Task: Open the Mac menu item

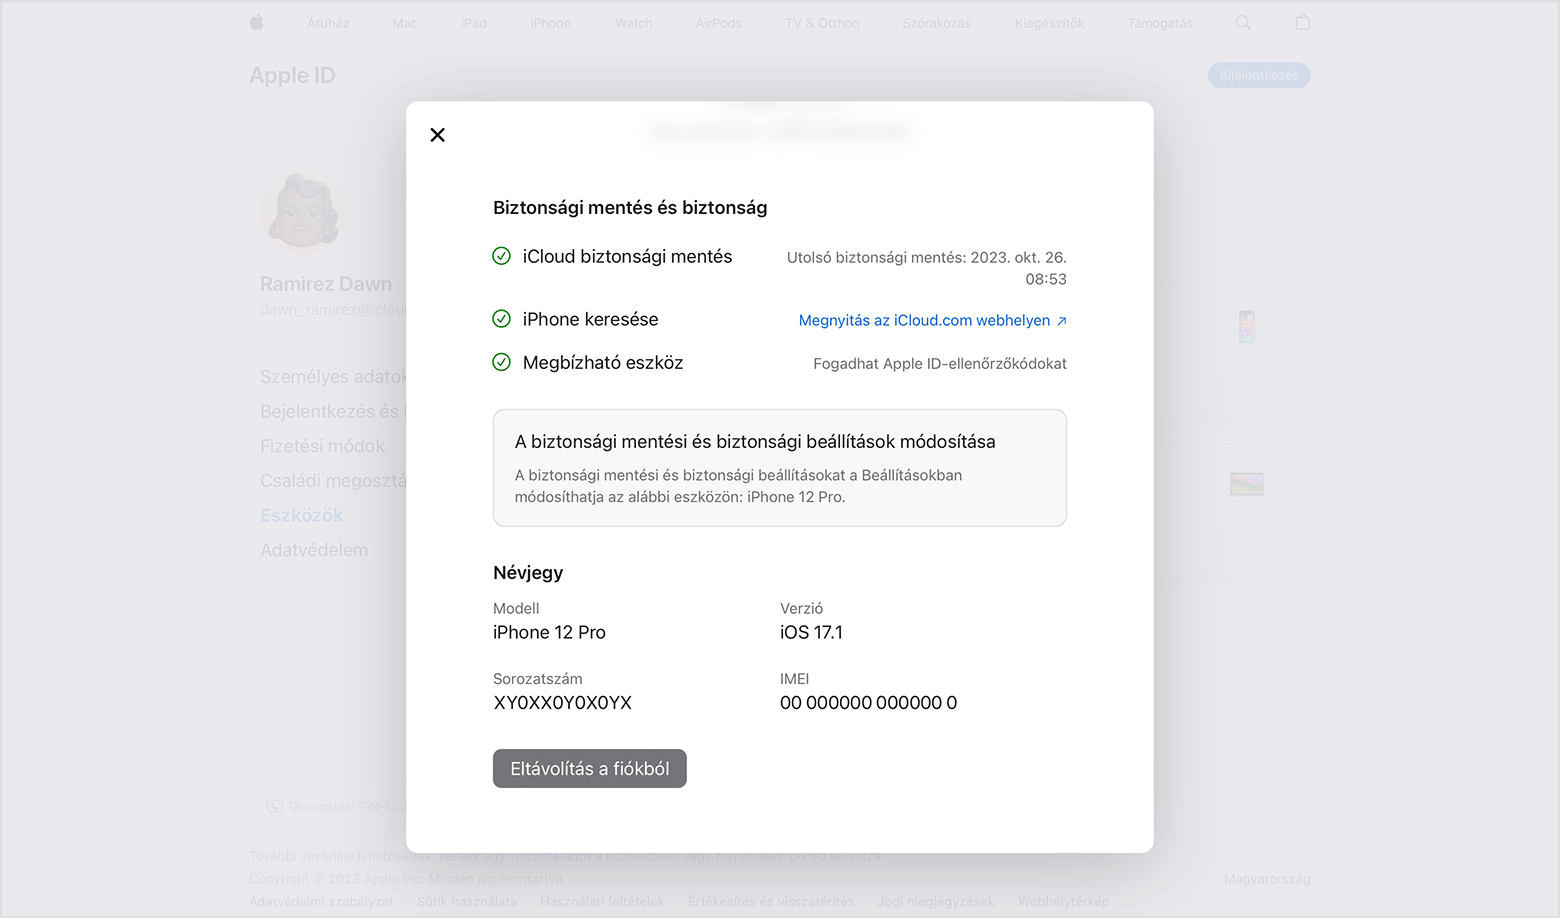Action: [x=405, y=23]
